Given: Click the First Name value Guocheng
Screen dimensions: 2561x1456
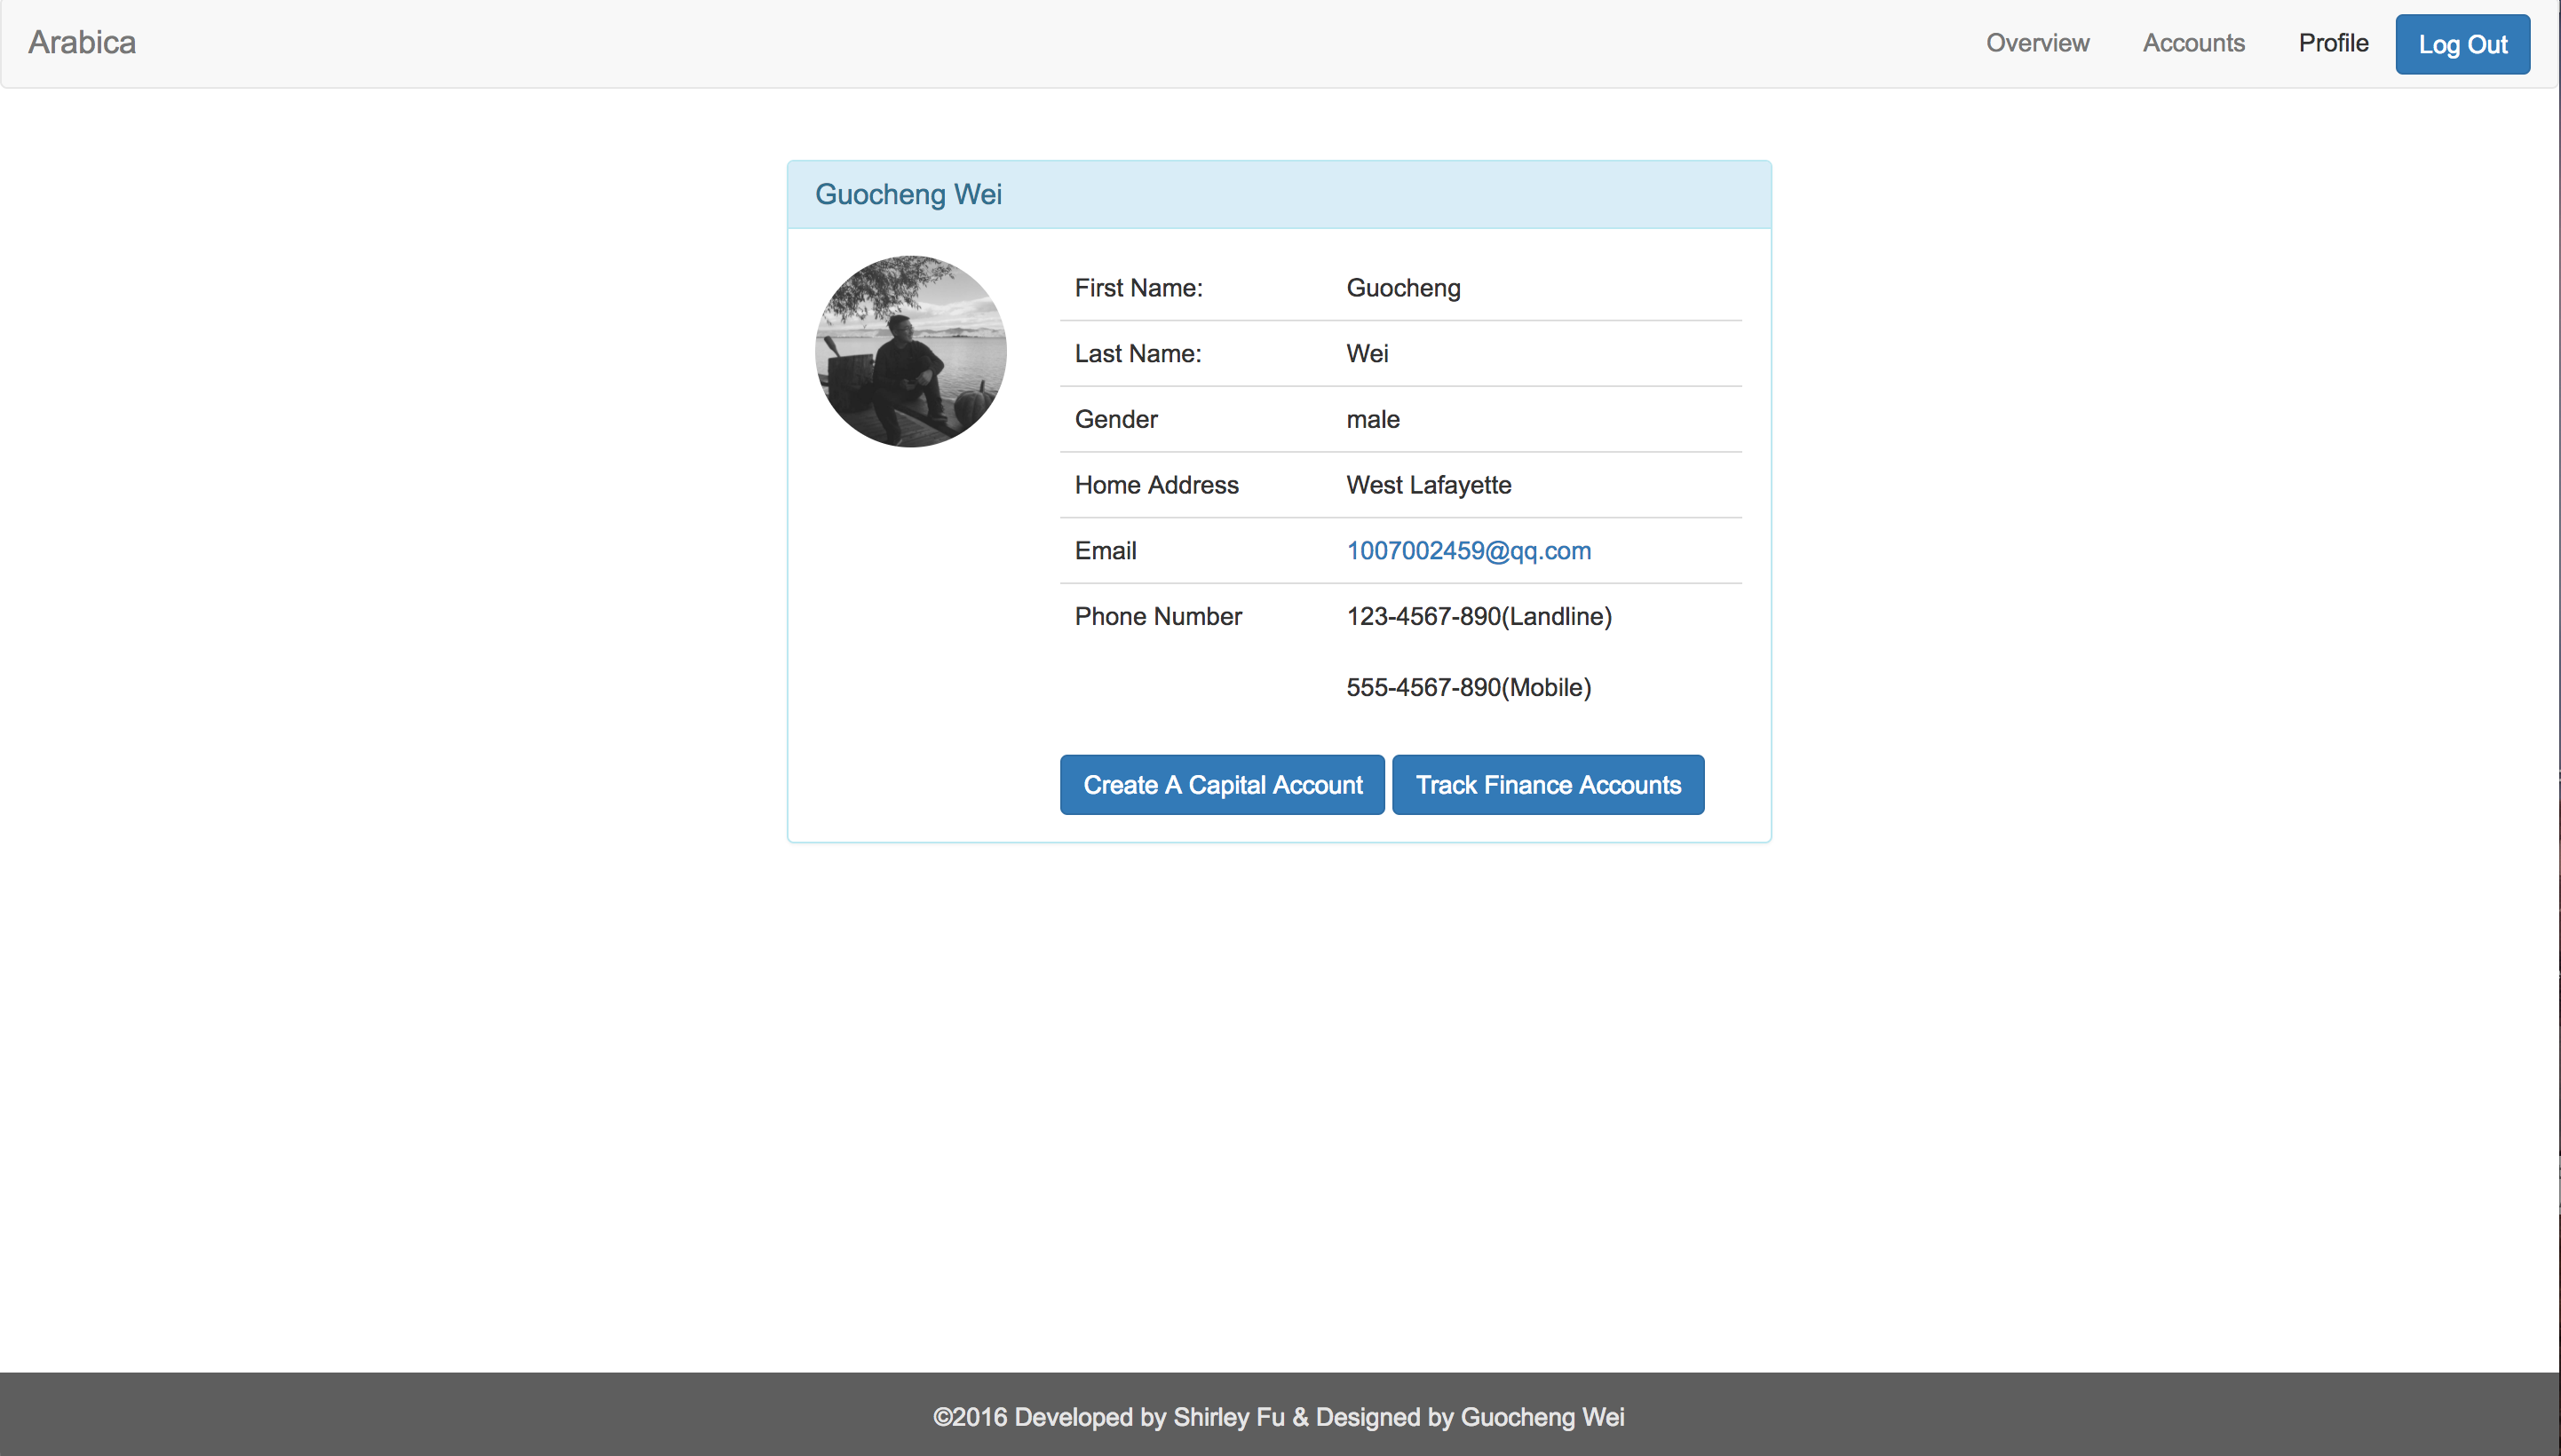Looking at the screenshot, I should point(1403,288).
